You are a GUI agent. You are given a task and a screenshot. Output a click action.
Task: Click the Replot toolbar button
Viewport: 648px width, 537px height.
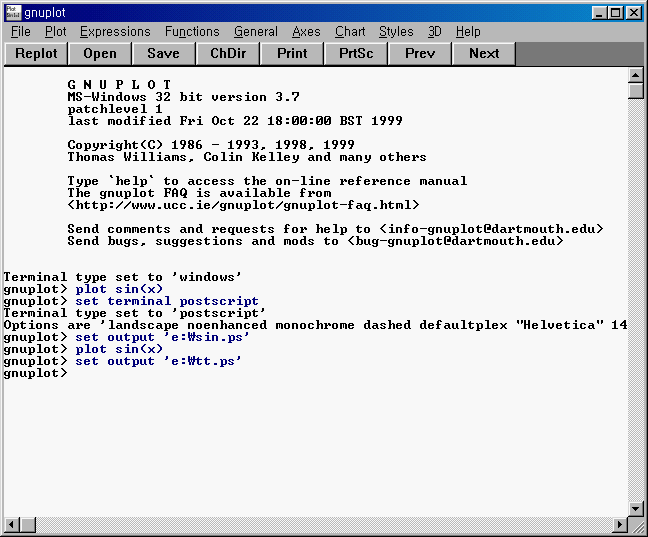36,54
